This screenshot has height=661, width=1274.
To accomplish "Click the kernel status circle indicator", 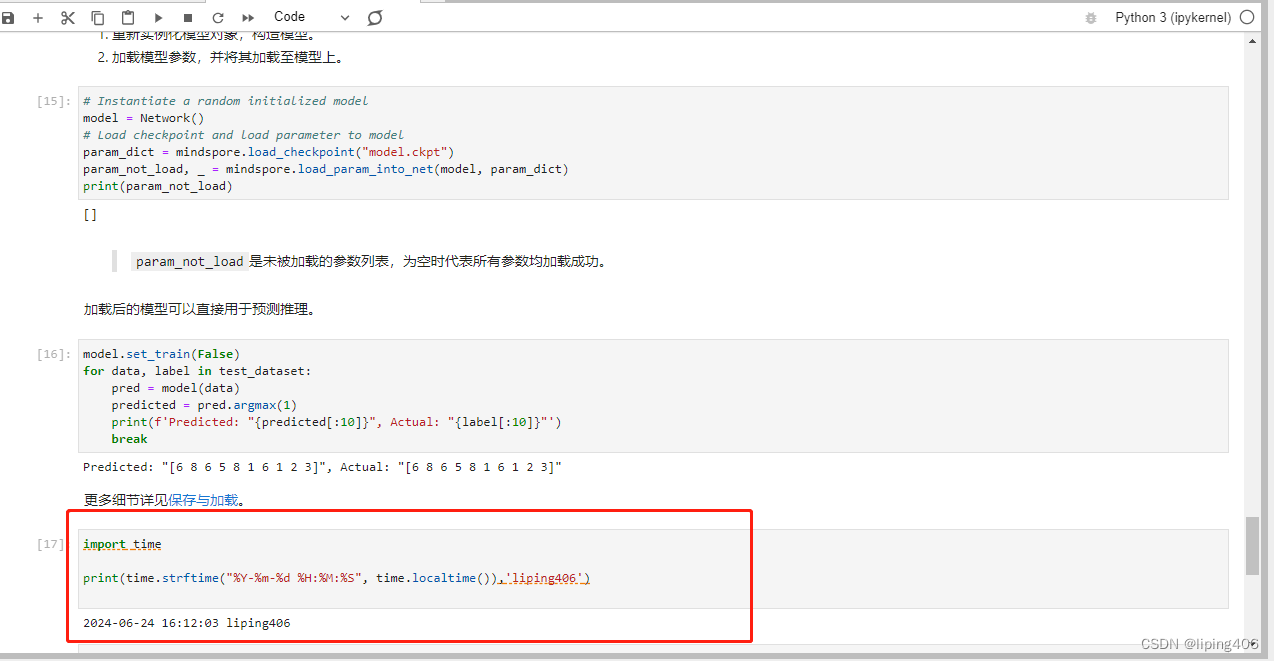I will 1247,17.
